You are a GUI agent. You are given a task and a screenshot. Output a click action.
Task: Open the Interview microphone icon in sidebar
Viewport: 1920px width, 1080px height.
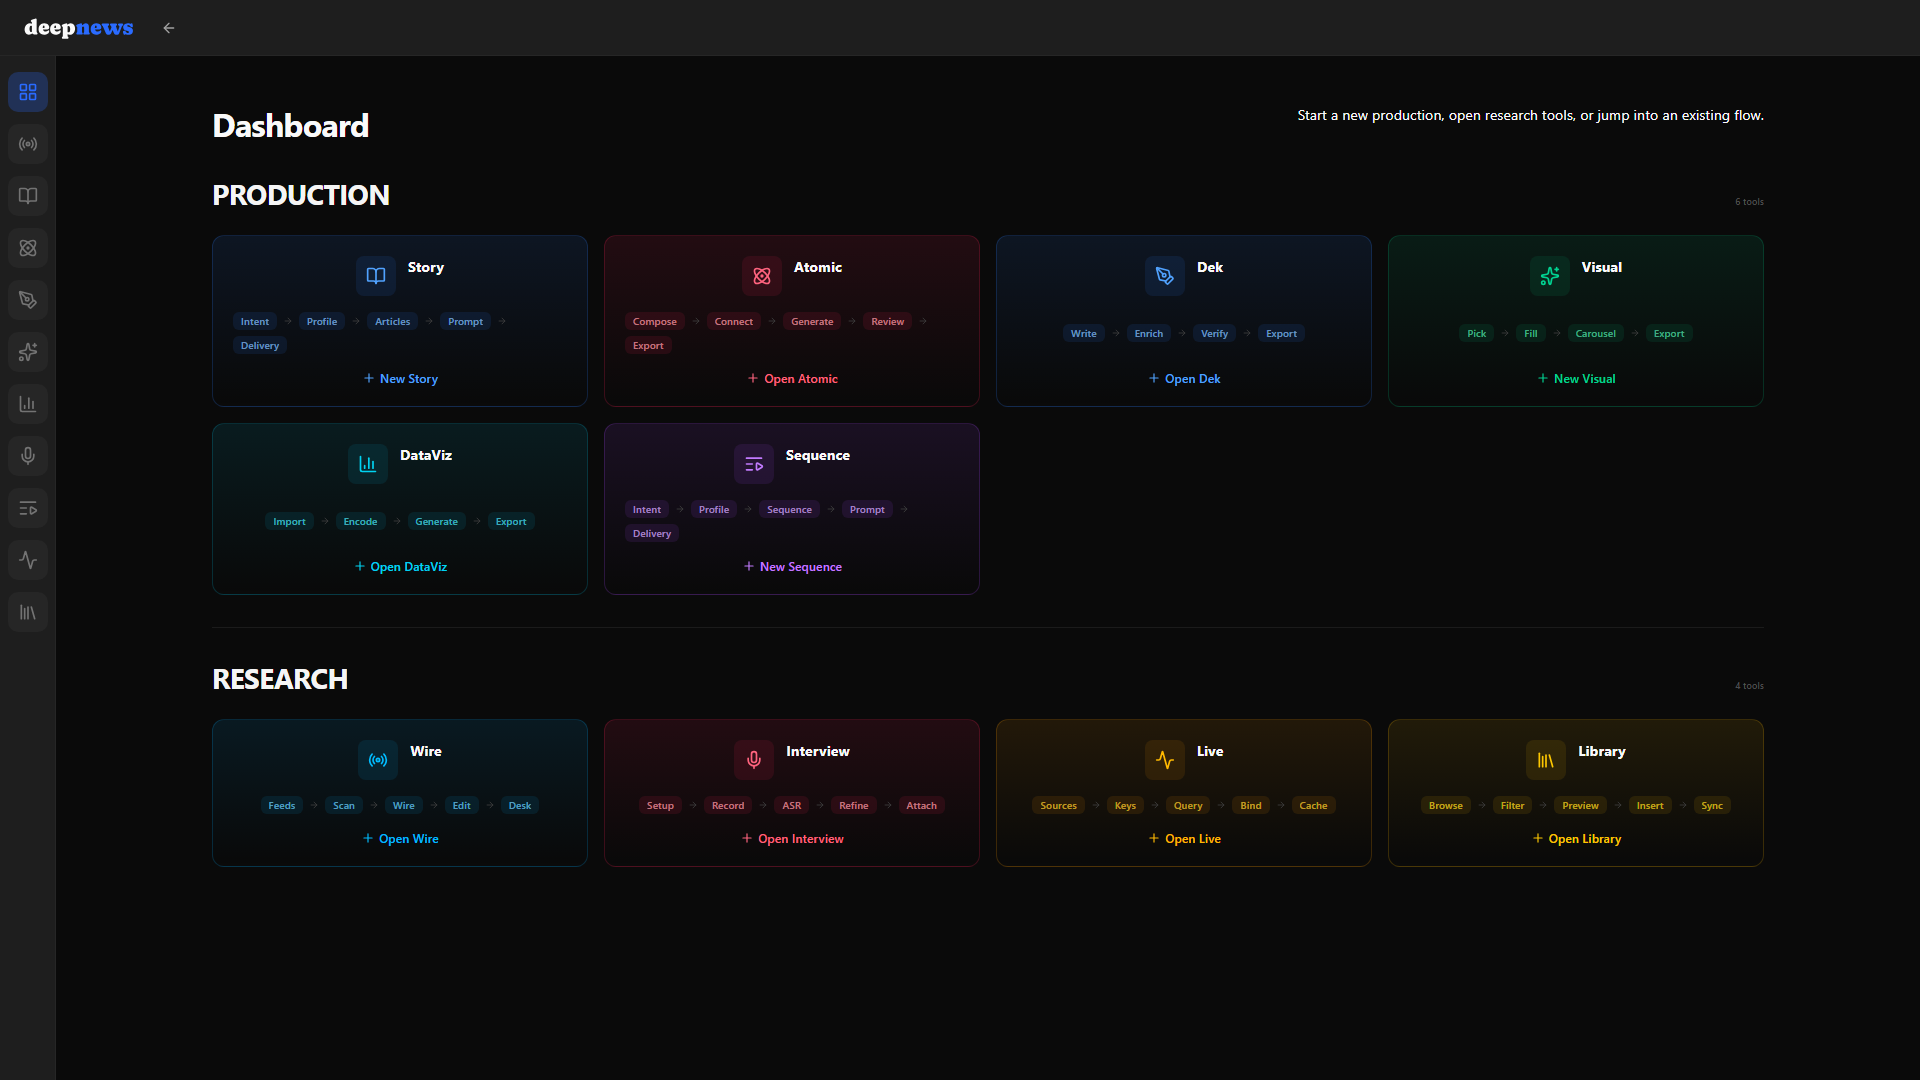[28, 456]
